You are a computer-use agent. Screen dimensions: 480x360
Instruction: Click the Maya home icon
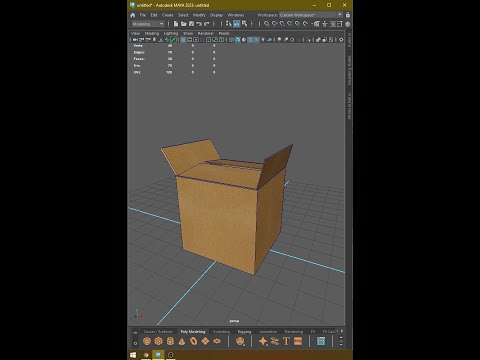pos(133,15)
